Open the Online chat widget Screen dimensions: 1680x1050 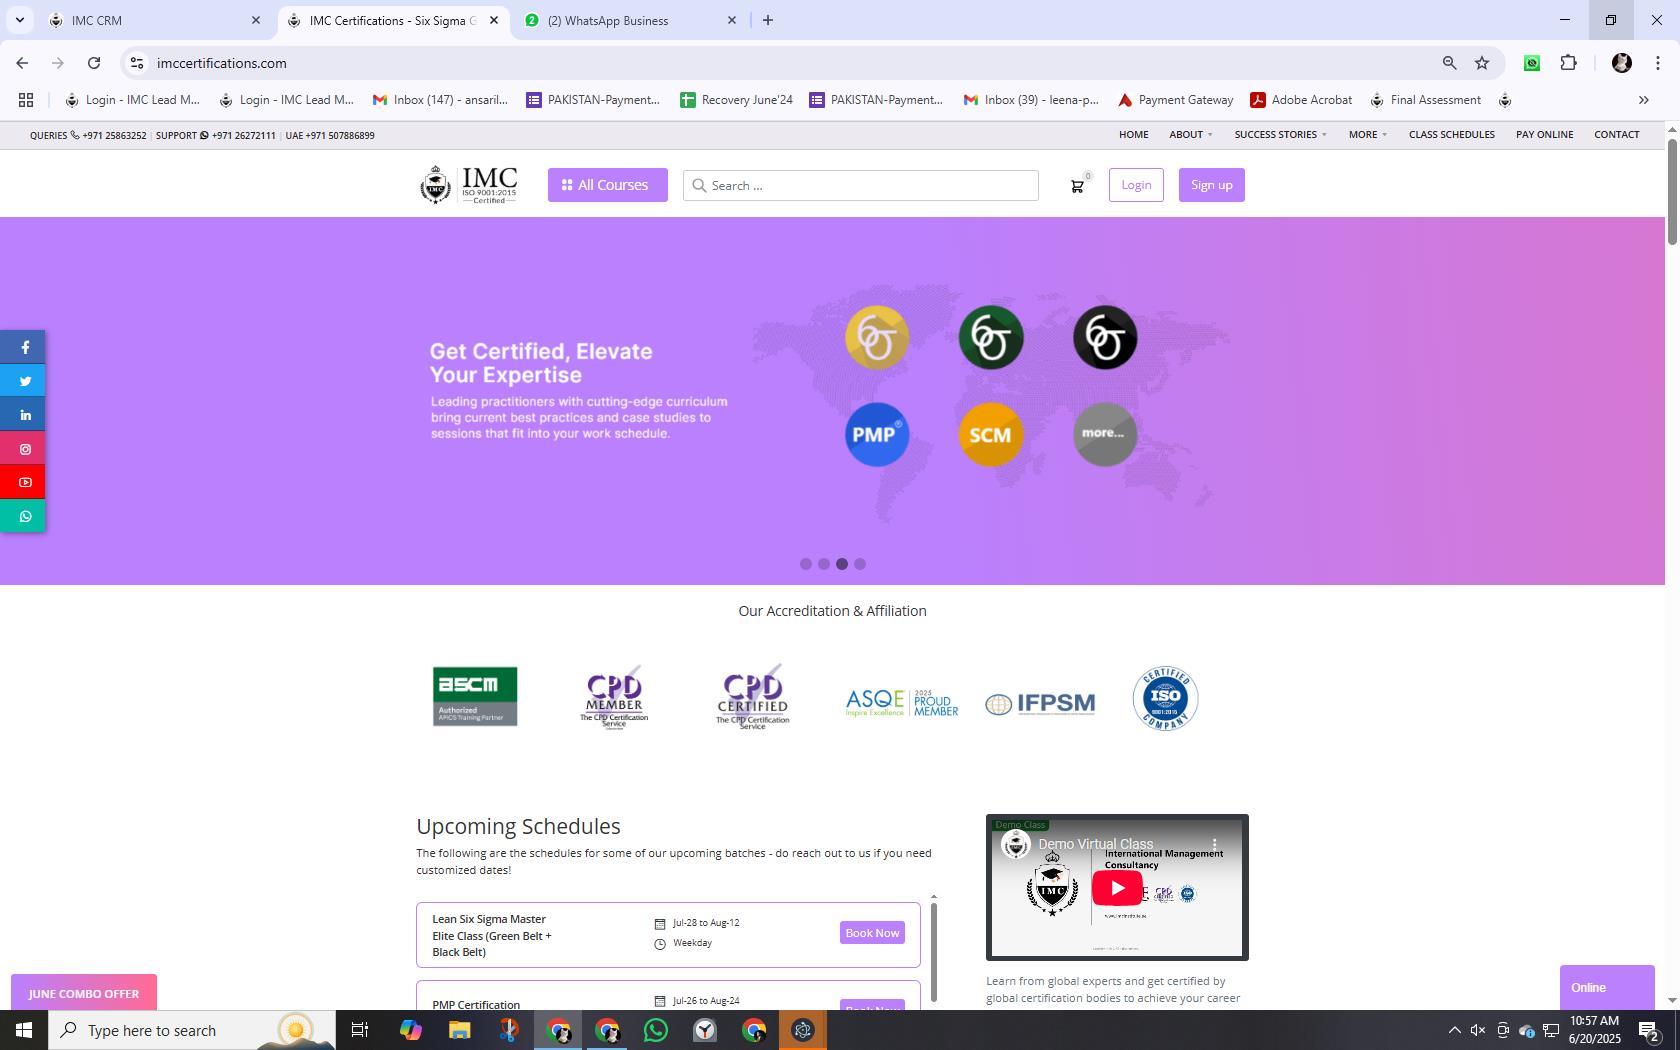pos(1607,988)
